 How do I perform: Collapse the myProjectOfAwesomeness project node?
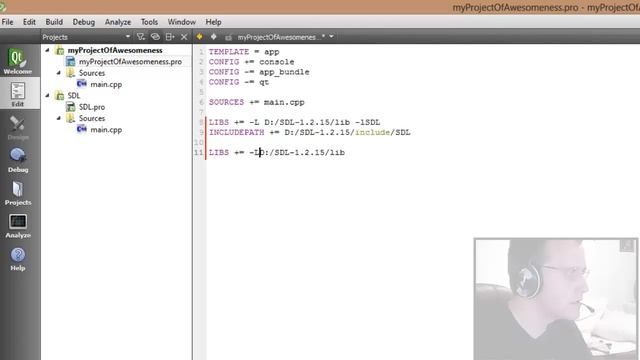[x=48, y=50]
